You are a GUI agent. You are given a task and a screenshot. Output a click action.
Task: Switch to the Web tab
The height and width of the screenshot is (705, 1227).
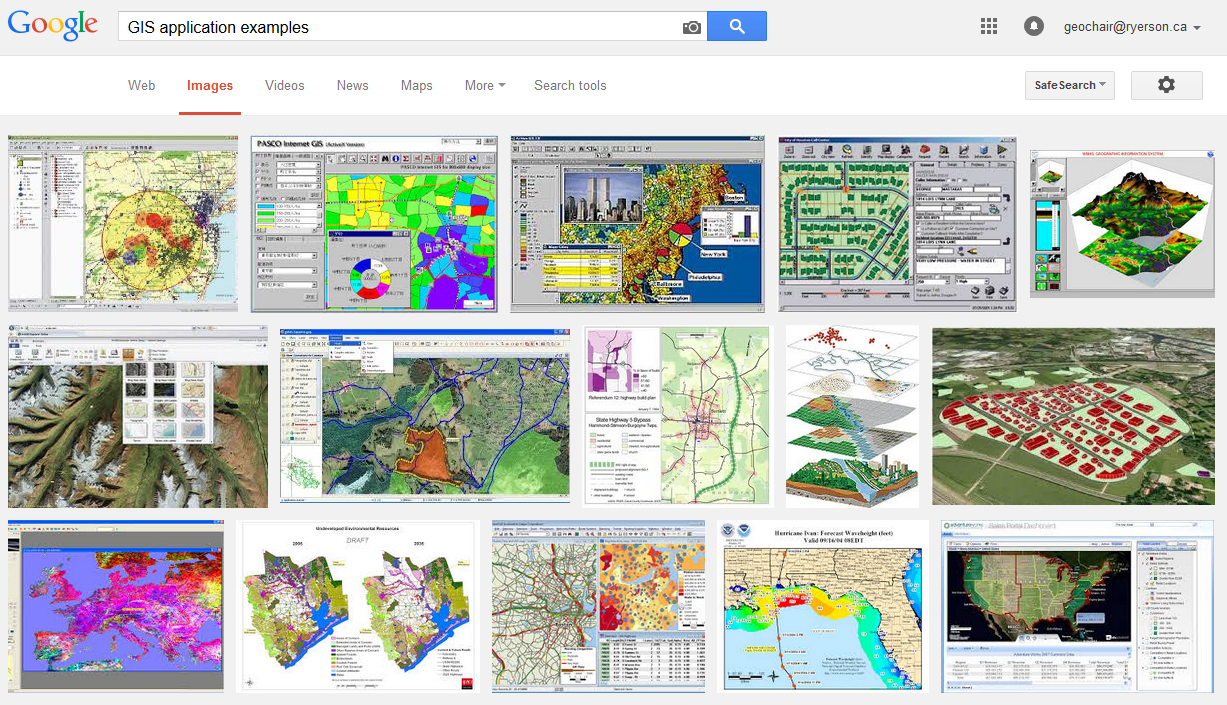pyautogui.click(x=141, y=86)
